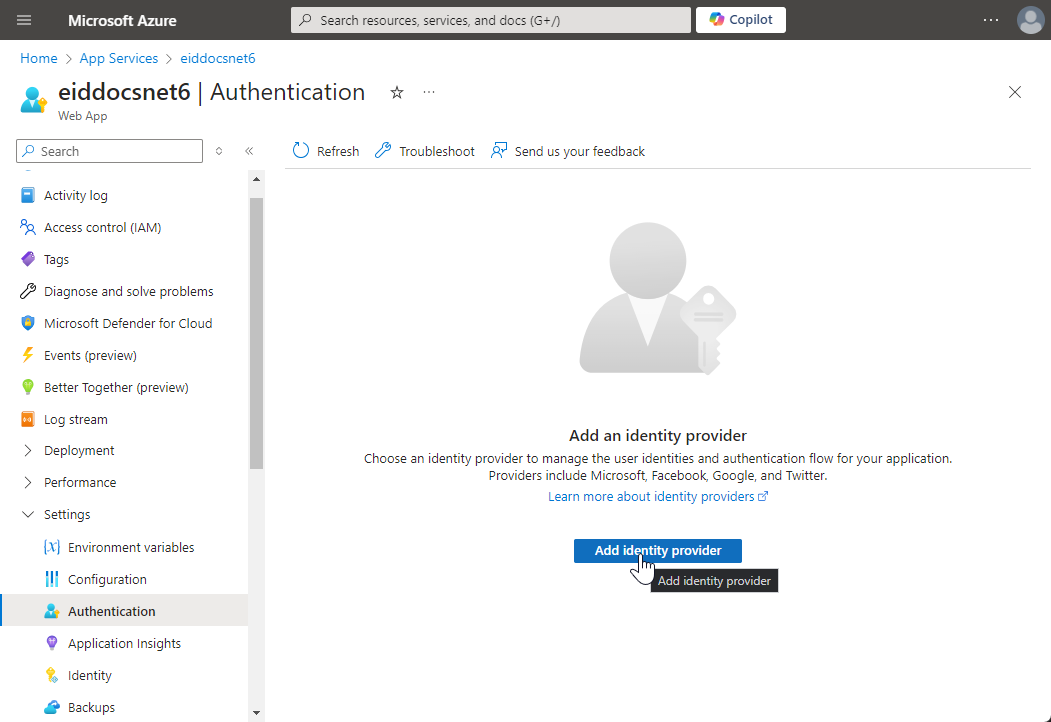Expand the Deployment section
Screen dimensions: 1051x722
tap(28, 451)
